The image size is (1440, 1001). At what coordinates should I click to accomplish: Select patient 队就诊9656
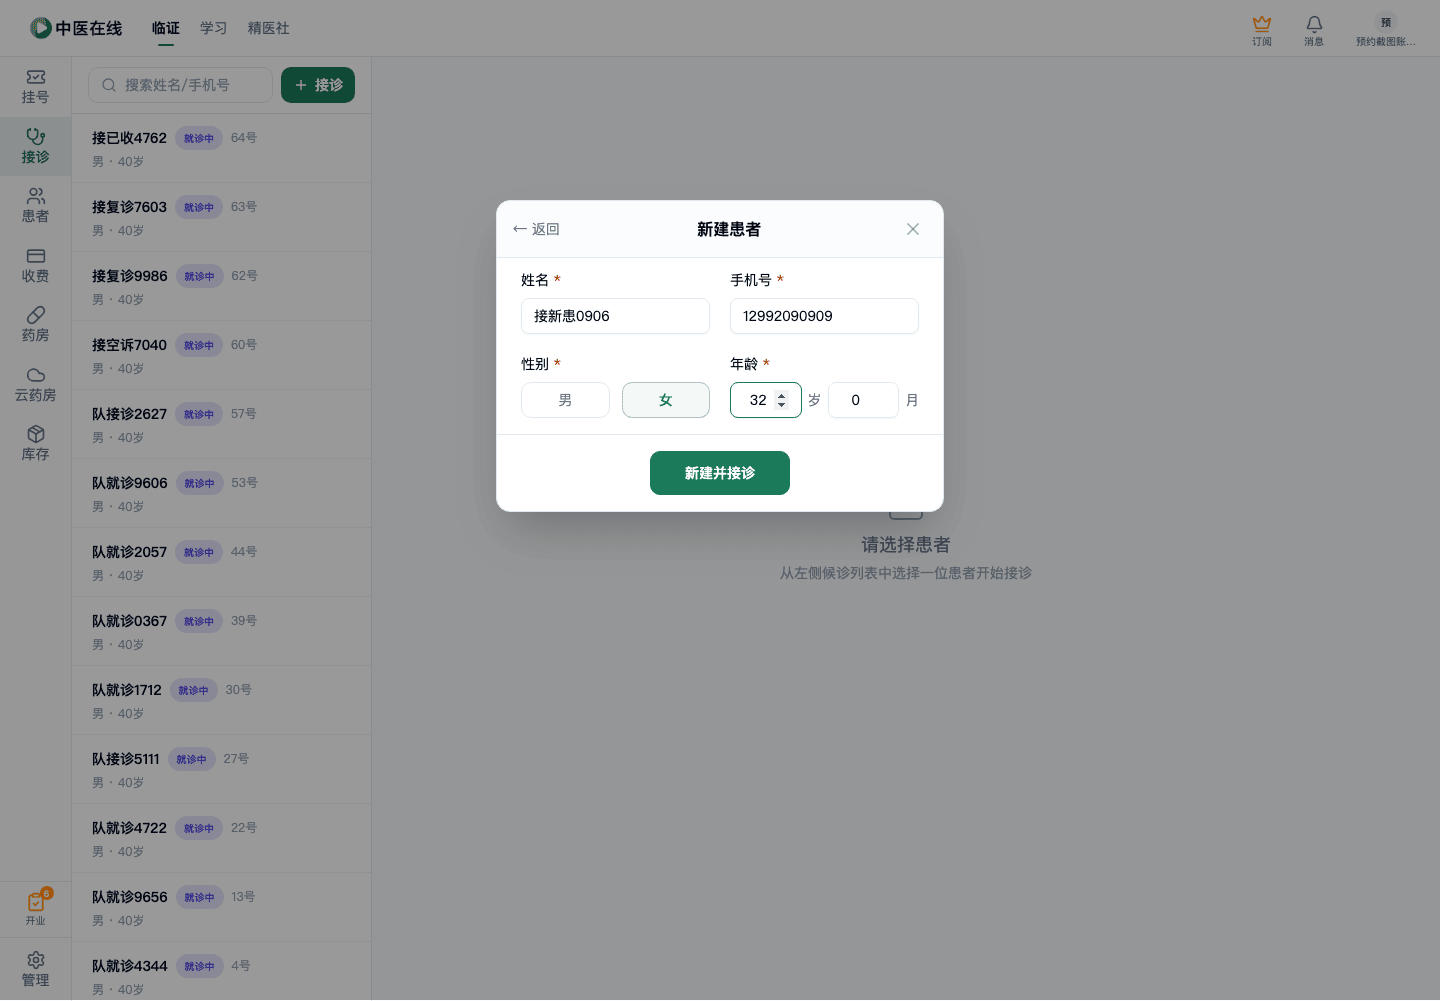[x=221, y=907]
